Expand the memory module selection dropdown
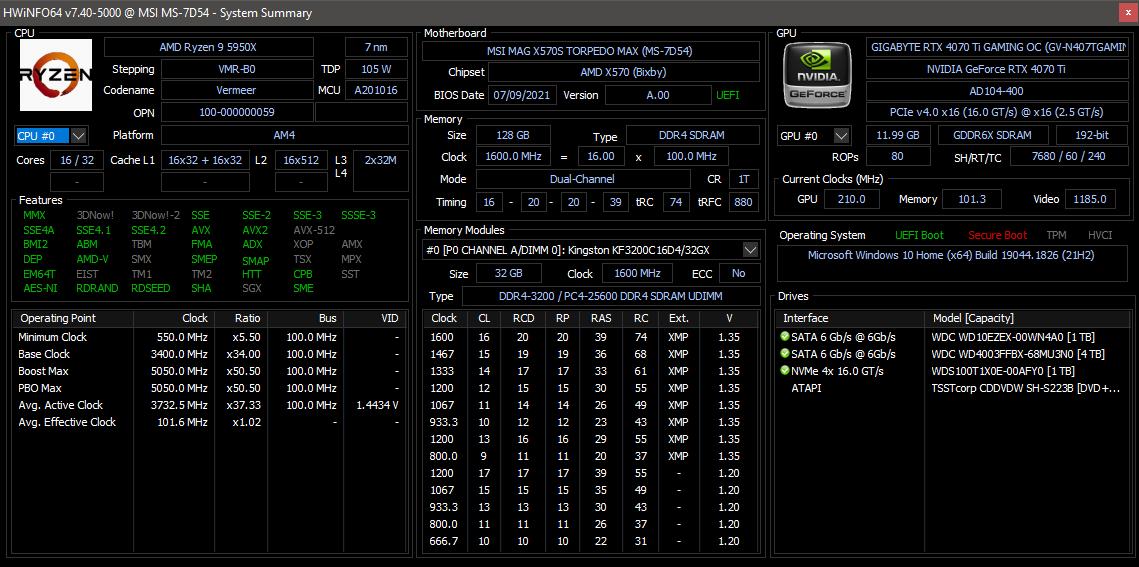1139x567 pixels. point(750,250)
